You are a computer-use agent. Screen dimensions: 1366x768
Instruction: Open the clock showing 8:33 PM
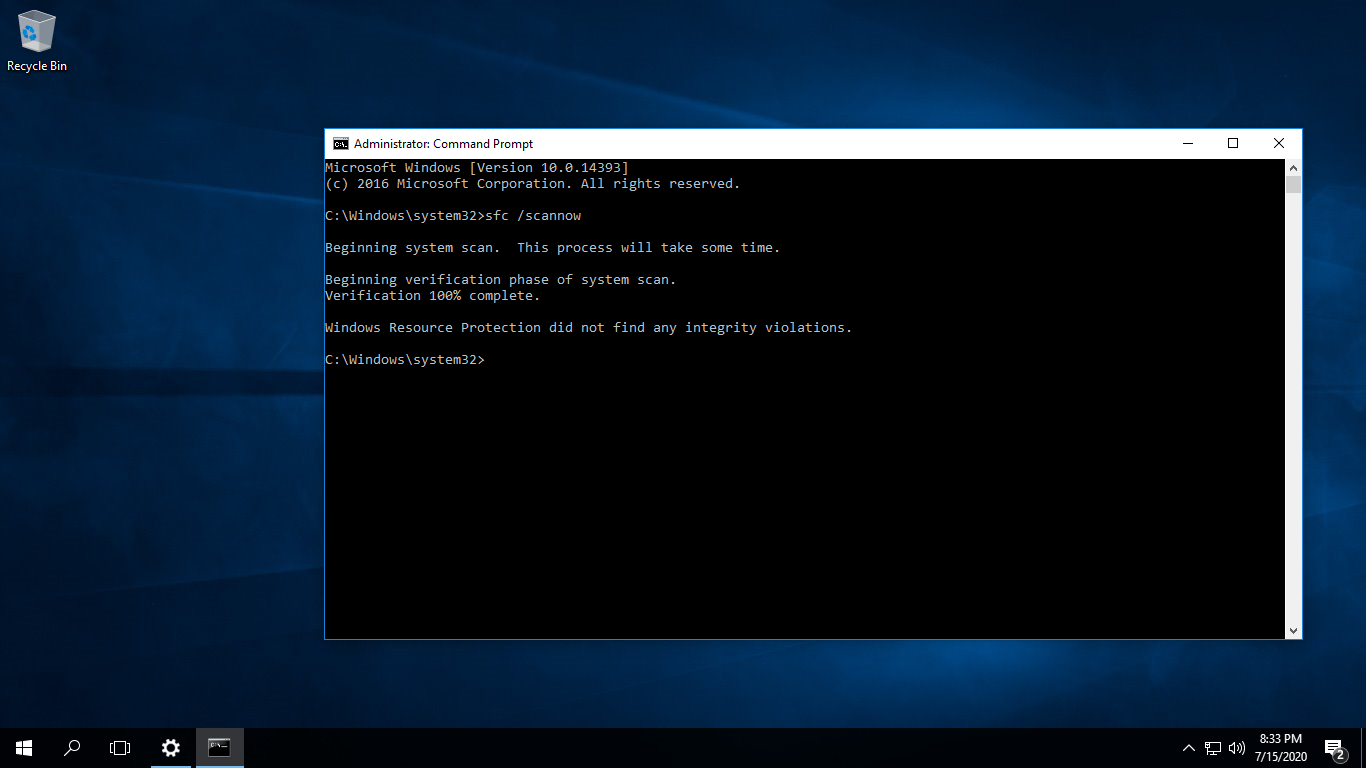(x=1280, y=748)
